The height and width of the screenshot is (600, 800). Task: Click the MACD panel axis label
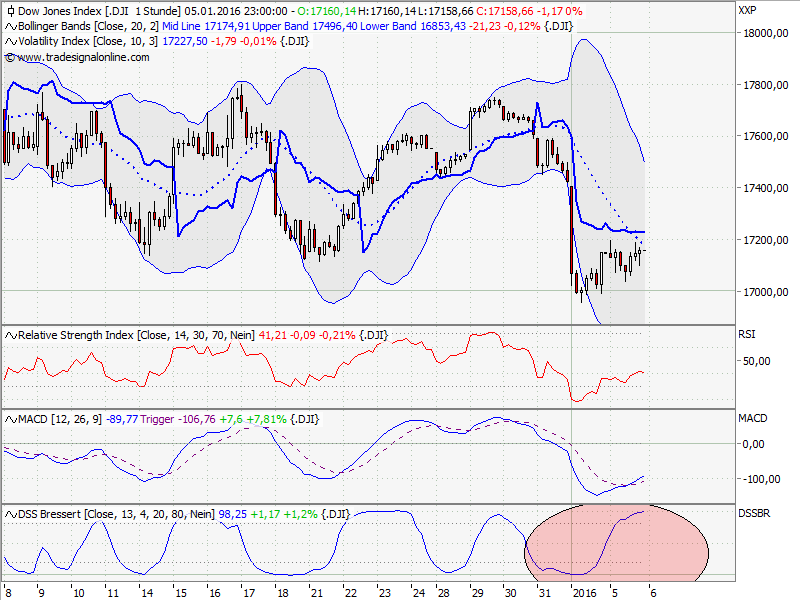point(753,418)
